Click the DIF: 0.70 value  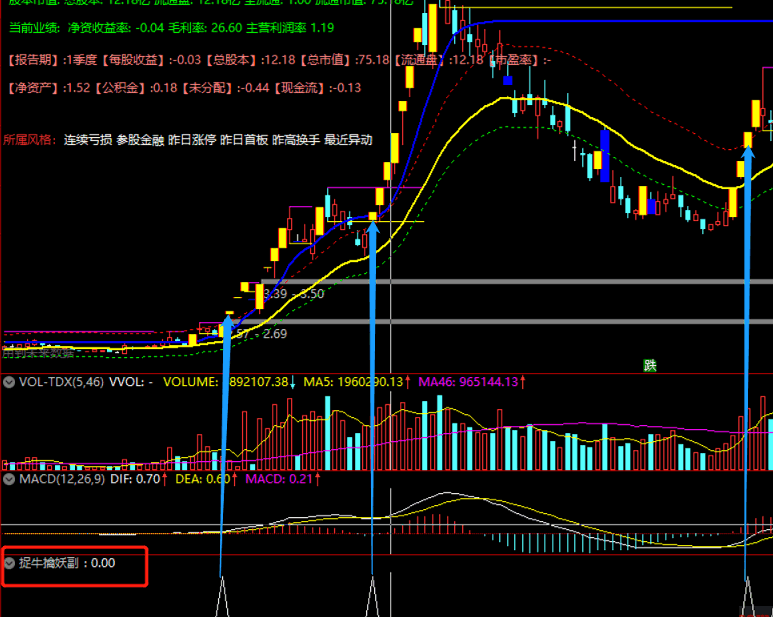[135, 479]
